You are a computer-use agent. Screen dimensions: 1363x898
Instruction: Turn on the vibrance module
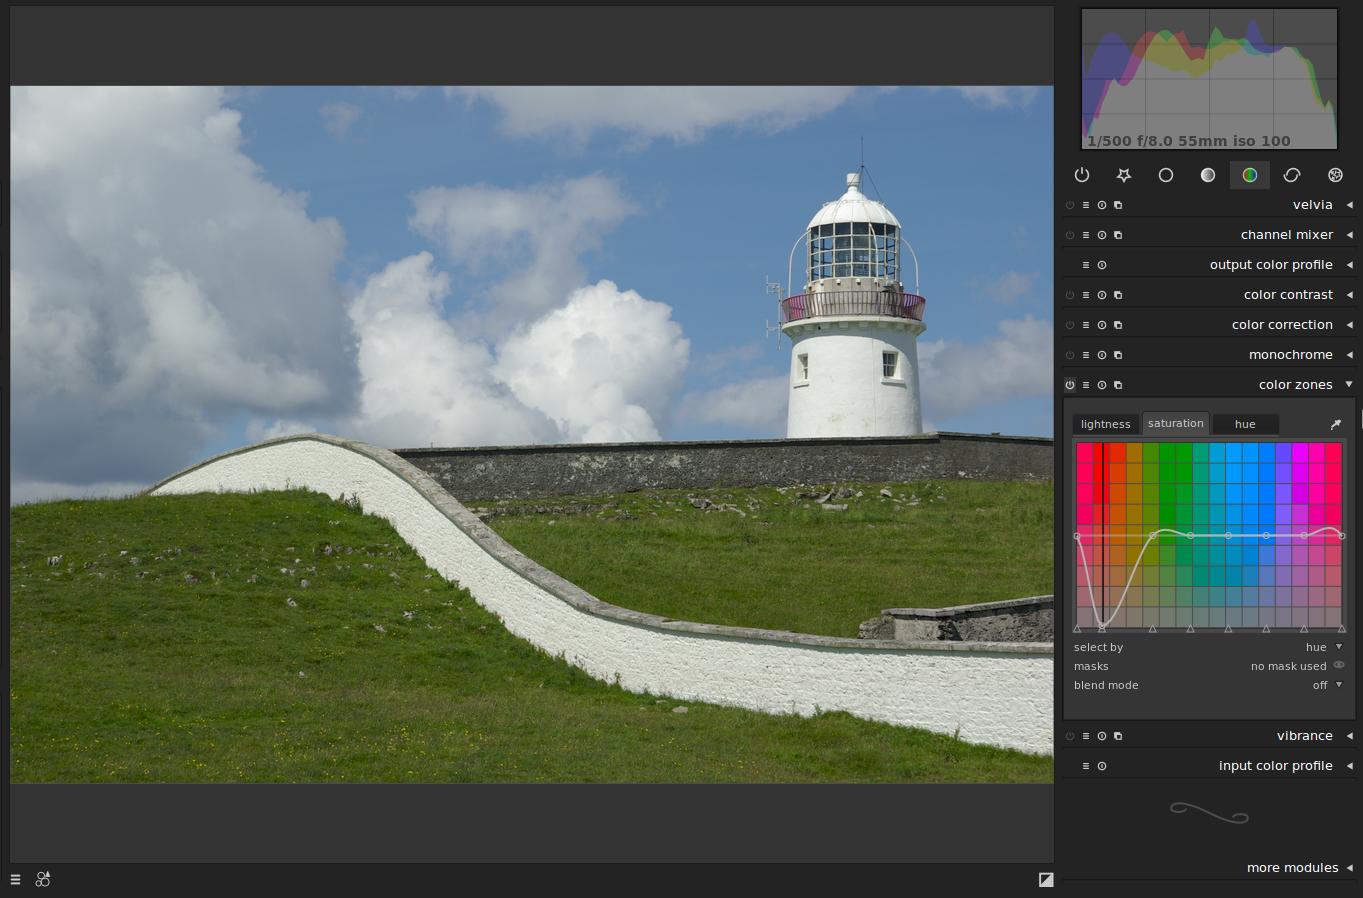(1070, 736)
